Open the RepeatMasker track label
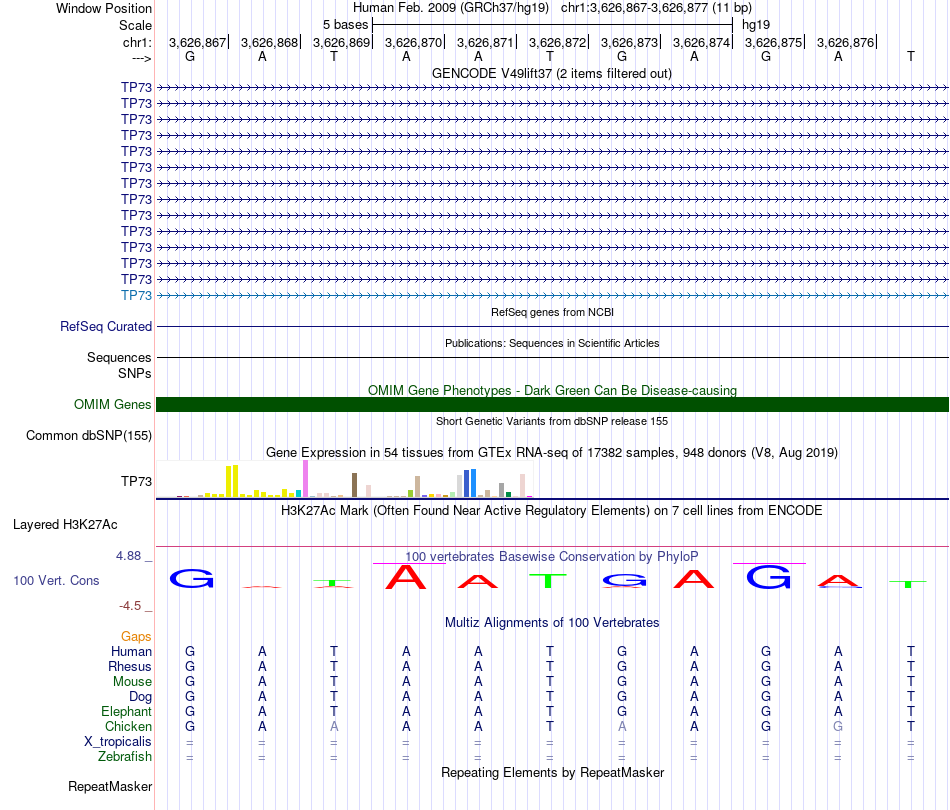Screen dimensions: 950x810 (x=110, y=786)
